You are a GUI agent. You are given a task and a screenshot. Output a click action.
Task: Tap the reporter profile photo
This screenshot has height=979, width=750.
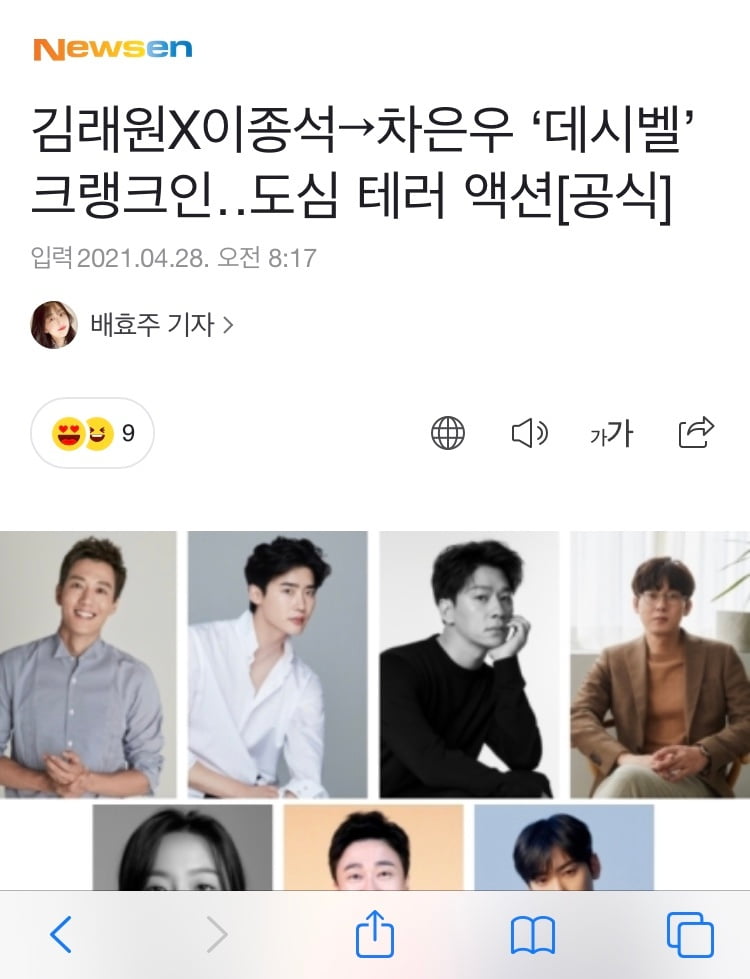coord(54,325)
